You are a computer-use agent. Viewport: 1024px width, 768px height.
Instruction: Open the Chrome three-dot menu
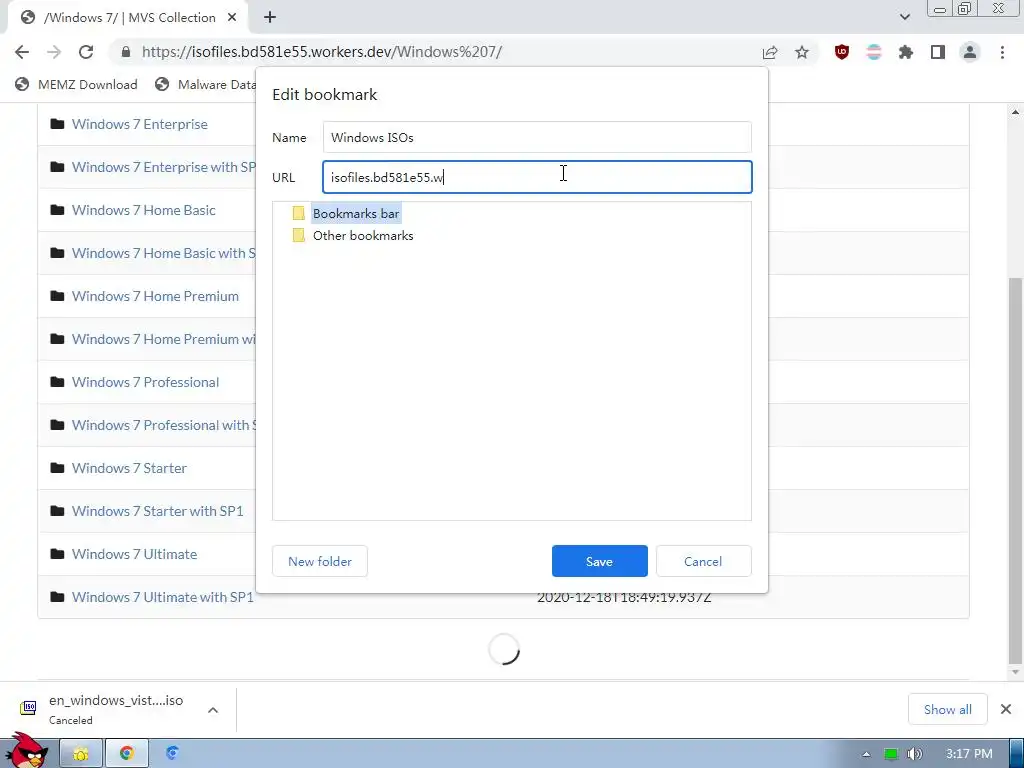tap(1002, 52)
